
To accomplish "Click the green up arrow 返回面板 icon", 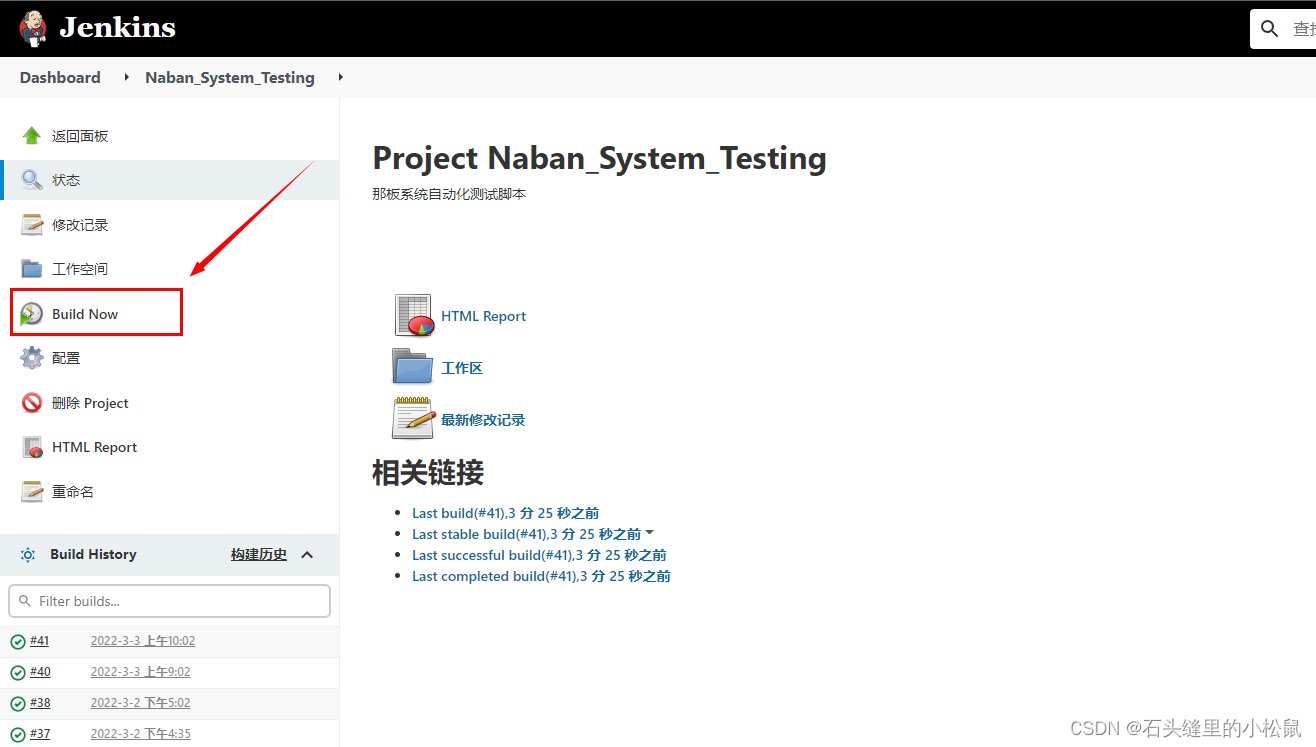I will (x=32, y=136).
